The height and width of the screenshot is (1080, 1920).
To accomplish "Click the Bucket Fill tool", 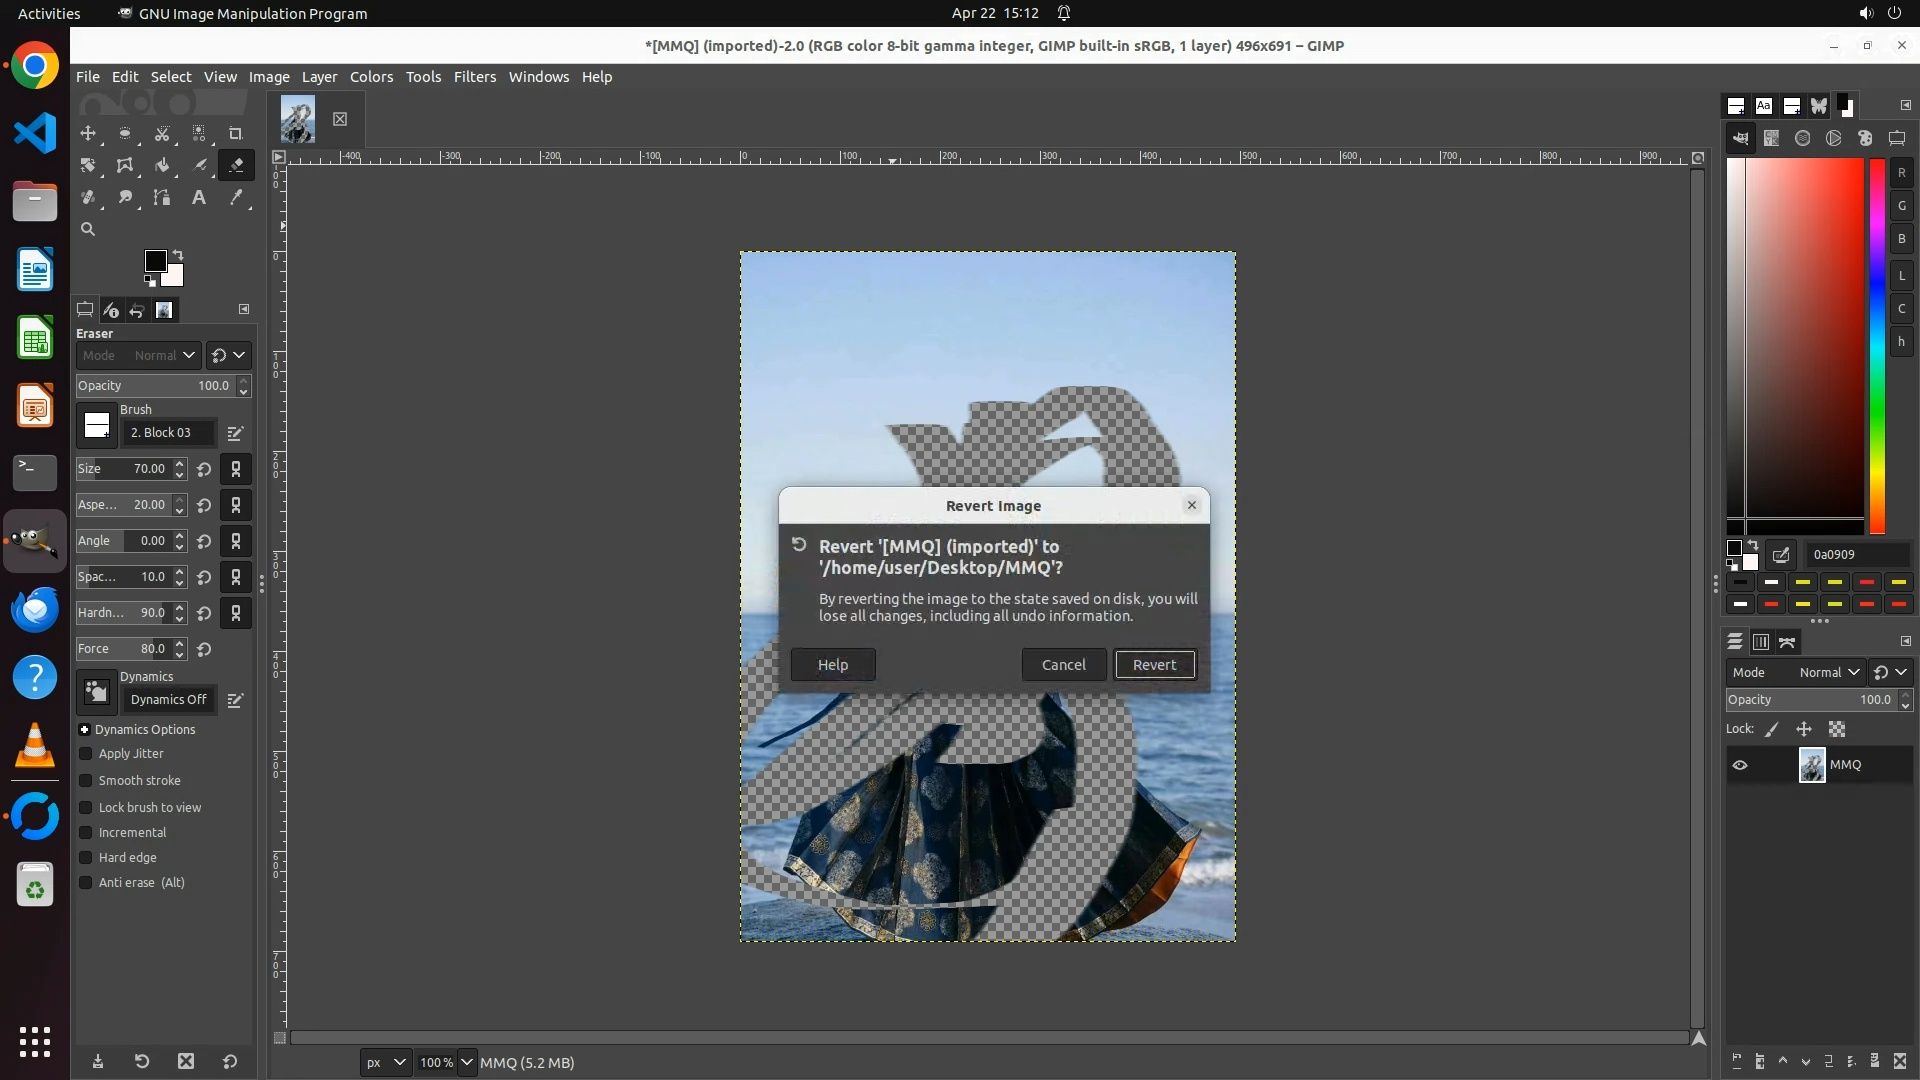I will point(162,166).
